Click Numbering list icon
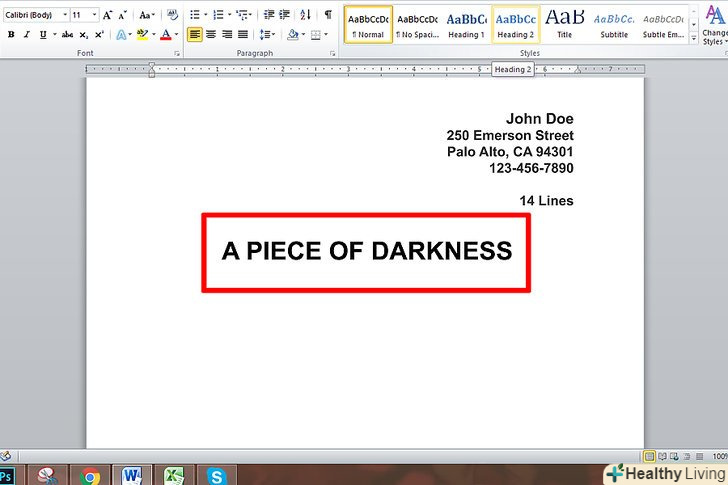Screen dimensions: 728x485 [x=218, y=15]
